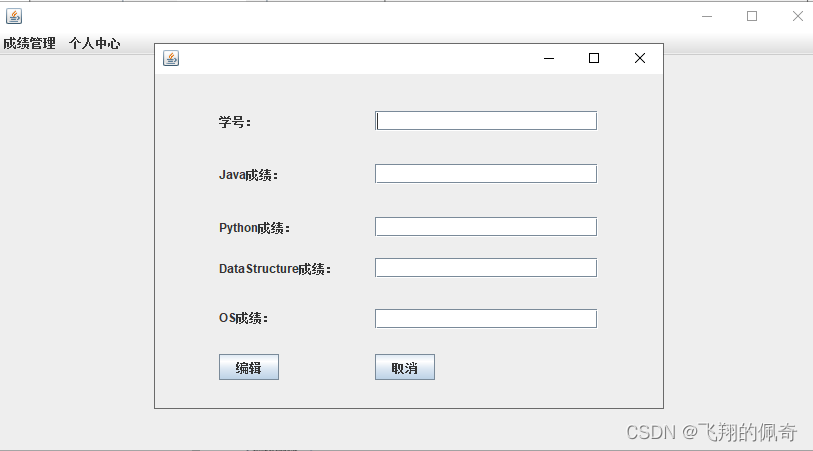Minimize the main window behind the dialog
Image resolution: width=813 pixels, height=451 pixels.
click(x=707, y=16)
